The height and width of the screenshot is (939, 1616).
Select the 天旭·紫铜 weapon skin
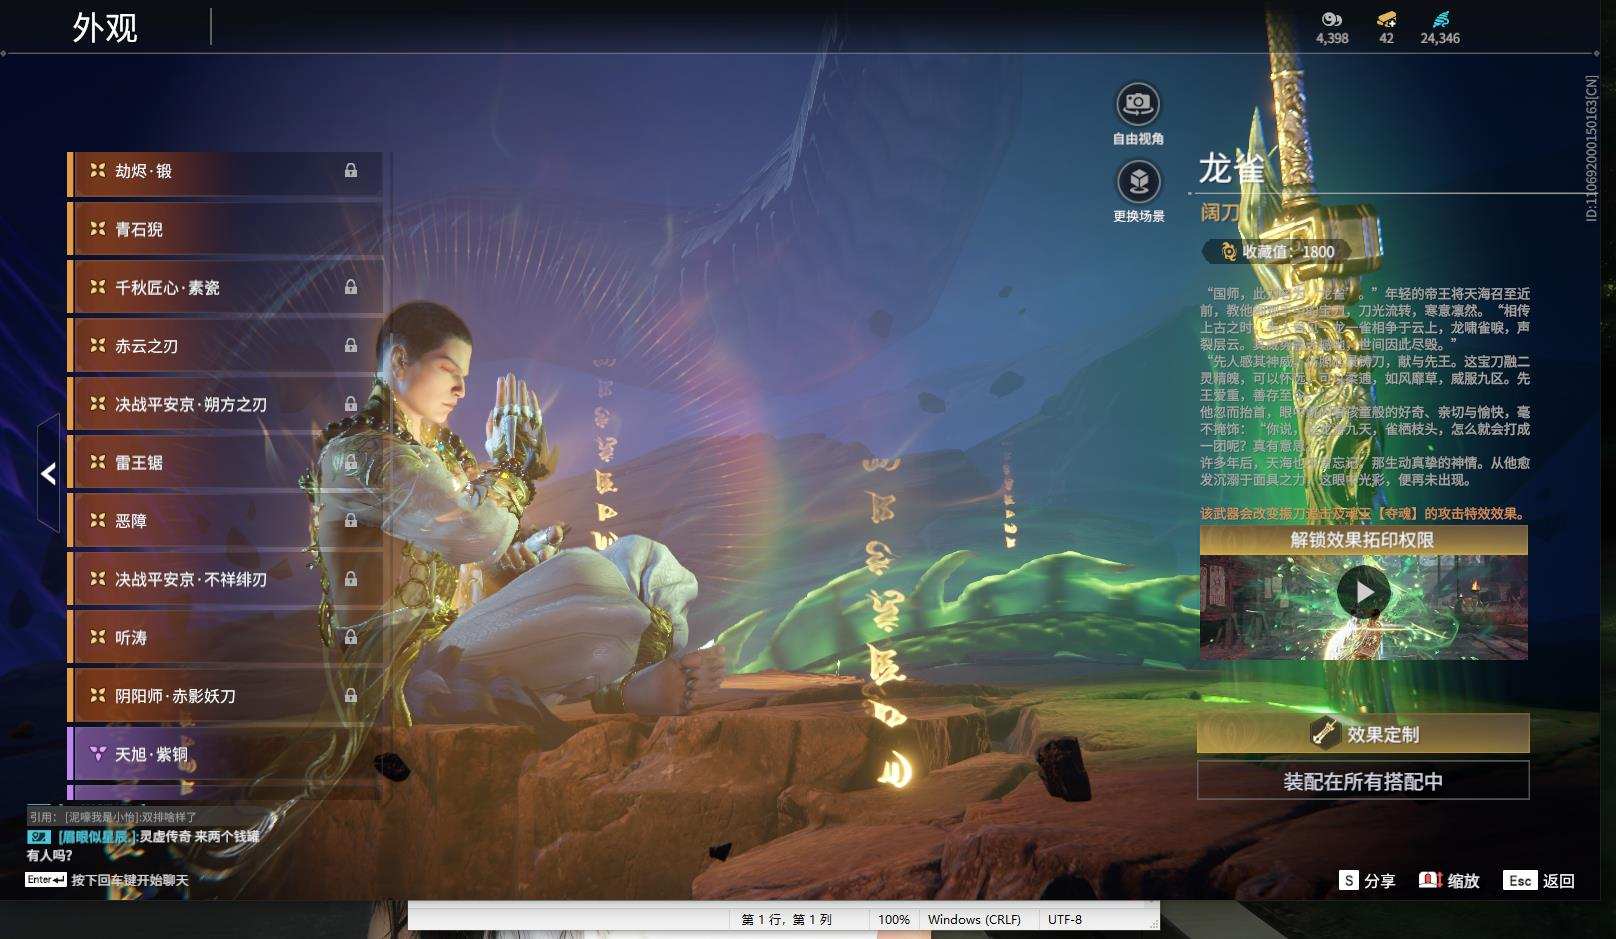225,754
